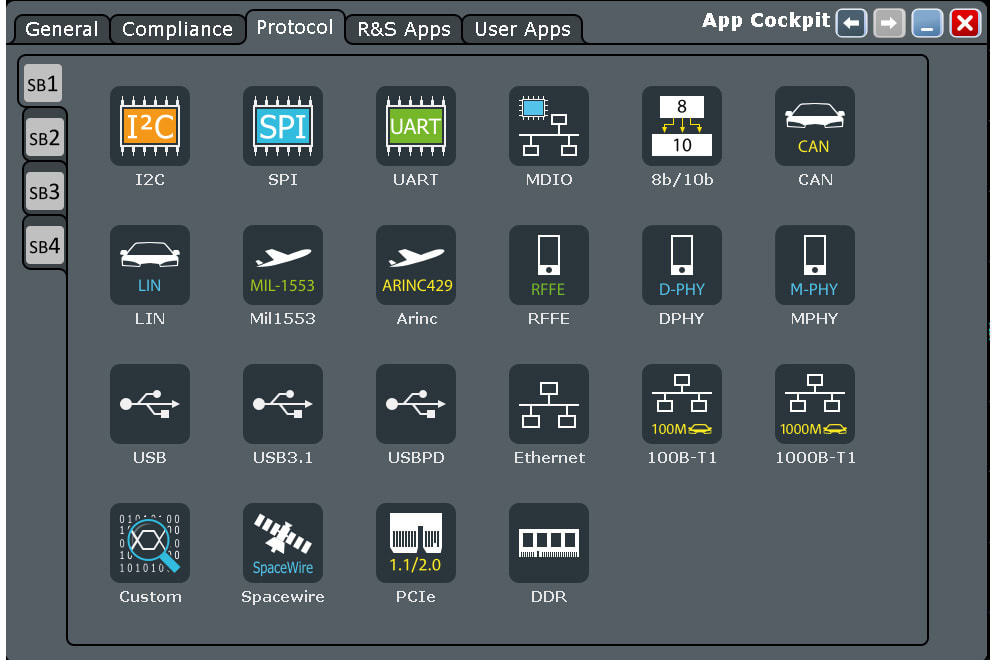Select the SB2 side tab
Viewport: 992px width, 660px height.
point(43,137)
